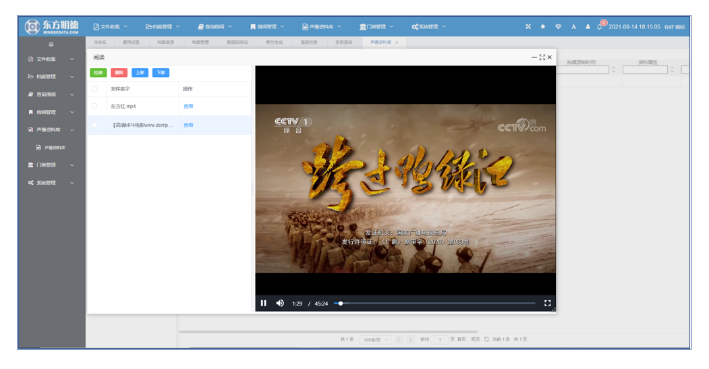Screen dimensions: 709x369
Task: Select the 声像 sub-item in the sidebar
Action: [x=51, y=147]
